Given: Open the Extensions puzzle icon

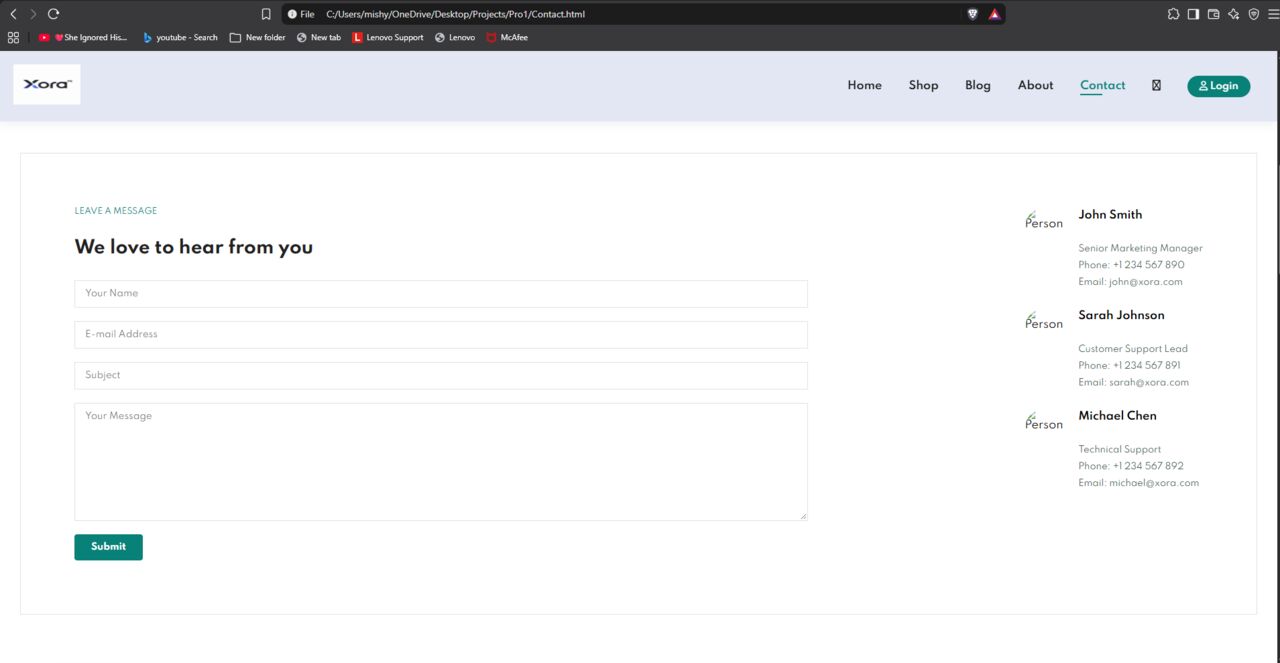Looking at the screenshot, I should pos(1173,14).
